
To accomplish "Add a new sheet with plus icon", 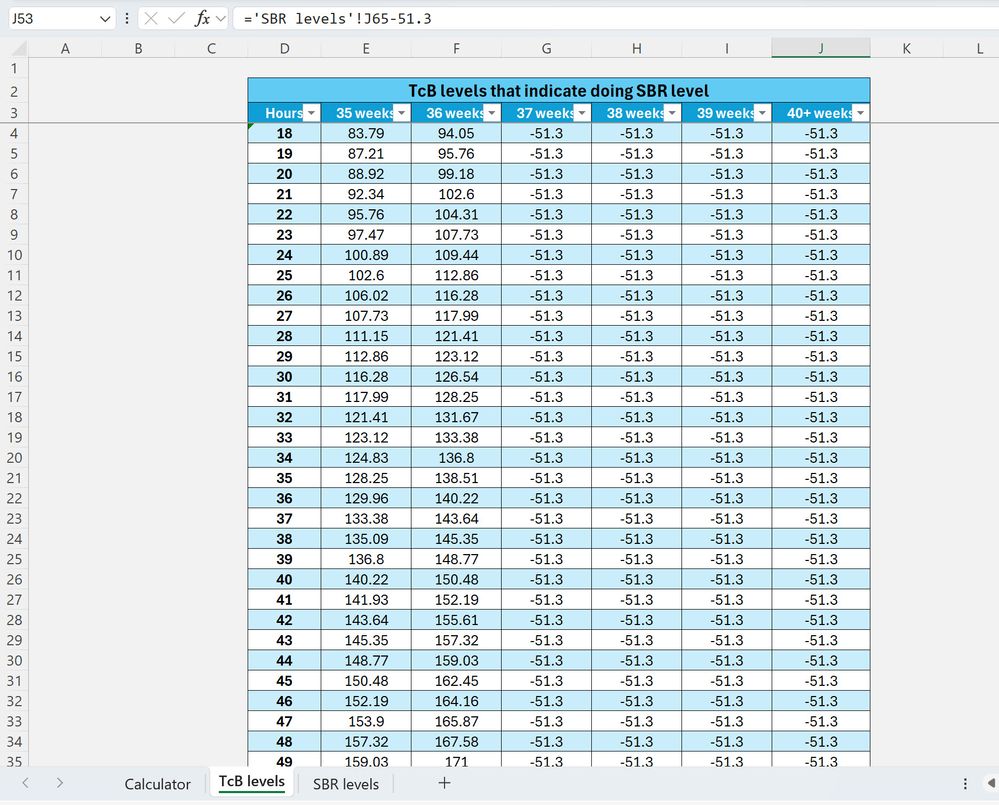I will coord(445,783).
